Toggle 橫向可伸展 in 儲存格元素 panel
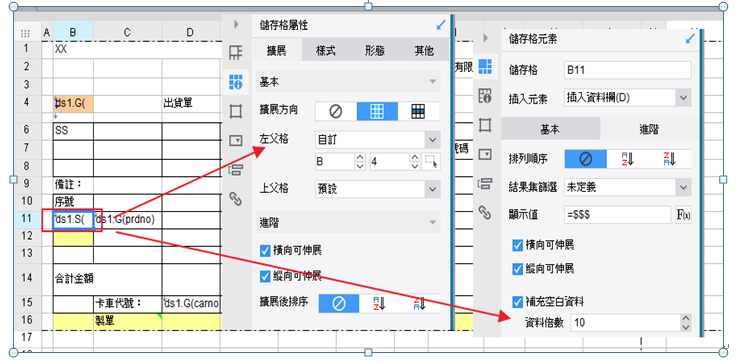Viewport: 743px width, 362px height. pos(517,245)
